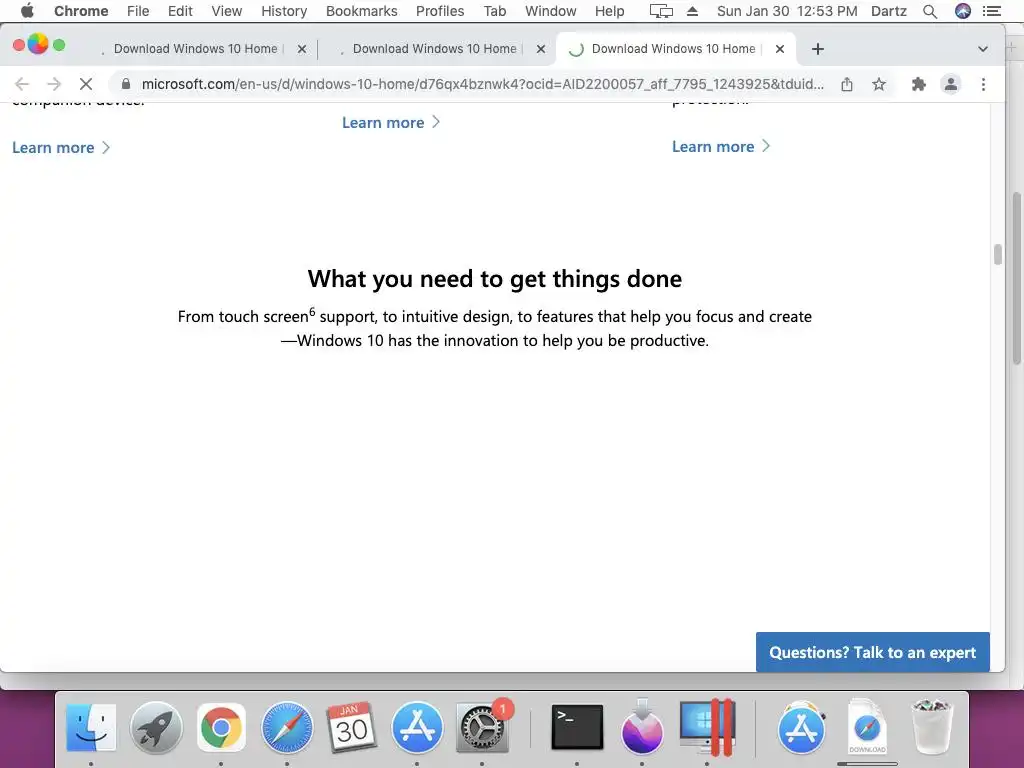Open the Help menu
This screenshot has height=768, width=1024.
tap(609, 11)
